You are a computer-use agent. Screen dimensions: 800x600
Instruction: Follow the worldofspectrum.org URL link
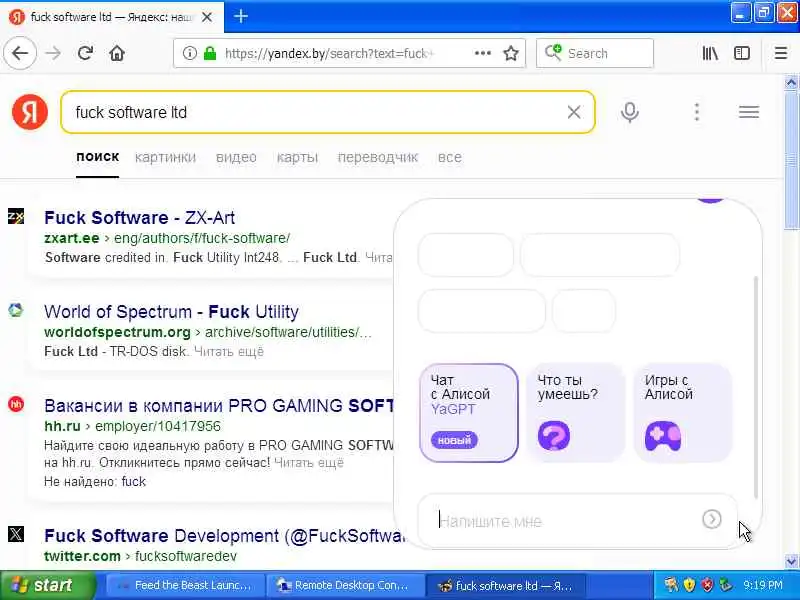point(208,332)
